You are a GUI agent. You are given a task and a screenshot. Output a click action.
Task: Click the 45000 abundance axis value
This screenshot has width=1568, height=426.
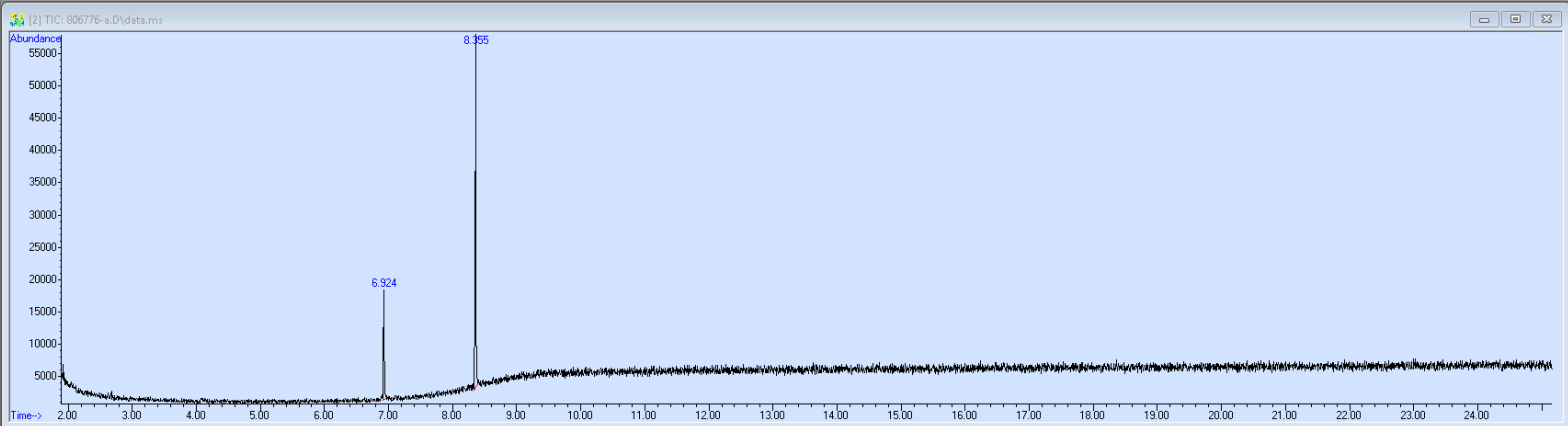point(44,118)
